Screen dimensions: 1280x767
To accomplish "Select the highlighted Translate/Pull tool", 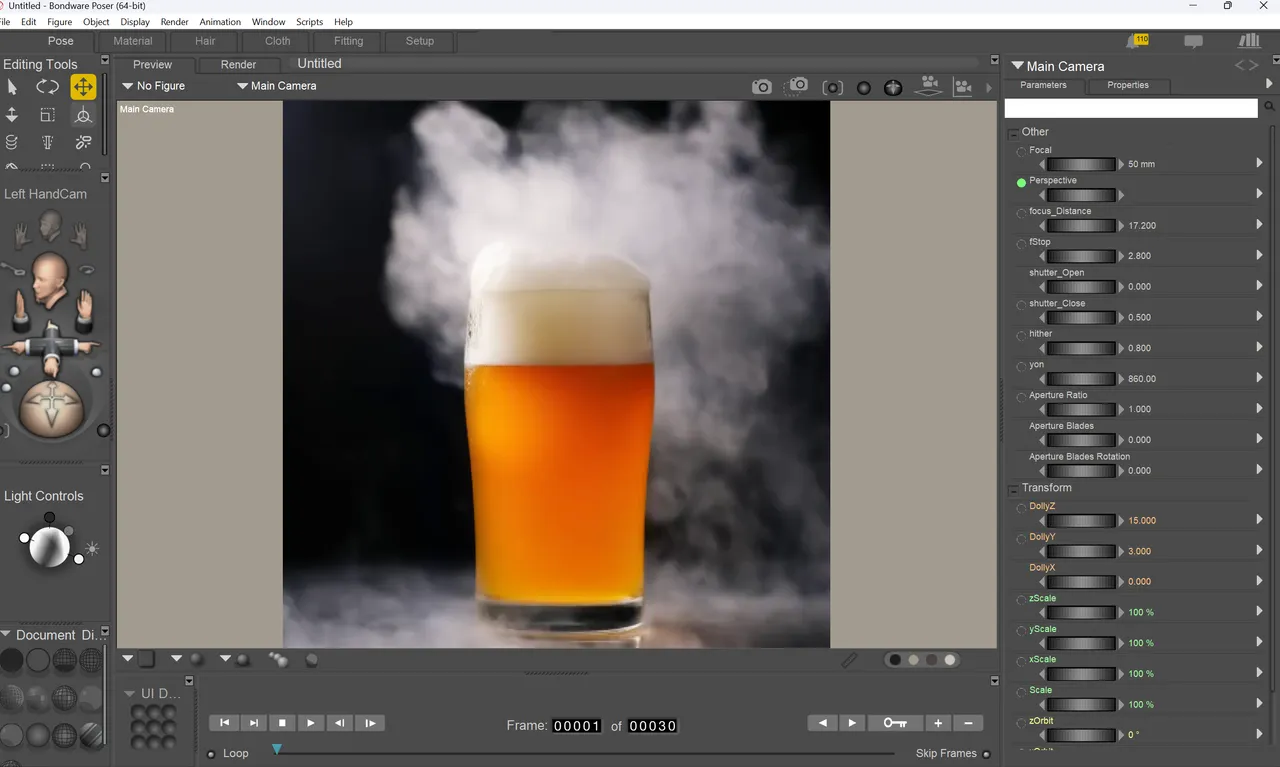I will [x=83, y=88].
